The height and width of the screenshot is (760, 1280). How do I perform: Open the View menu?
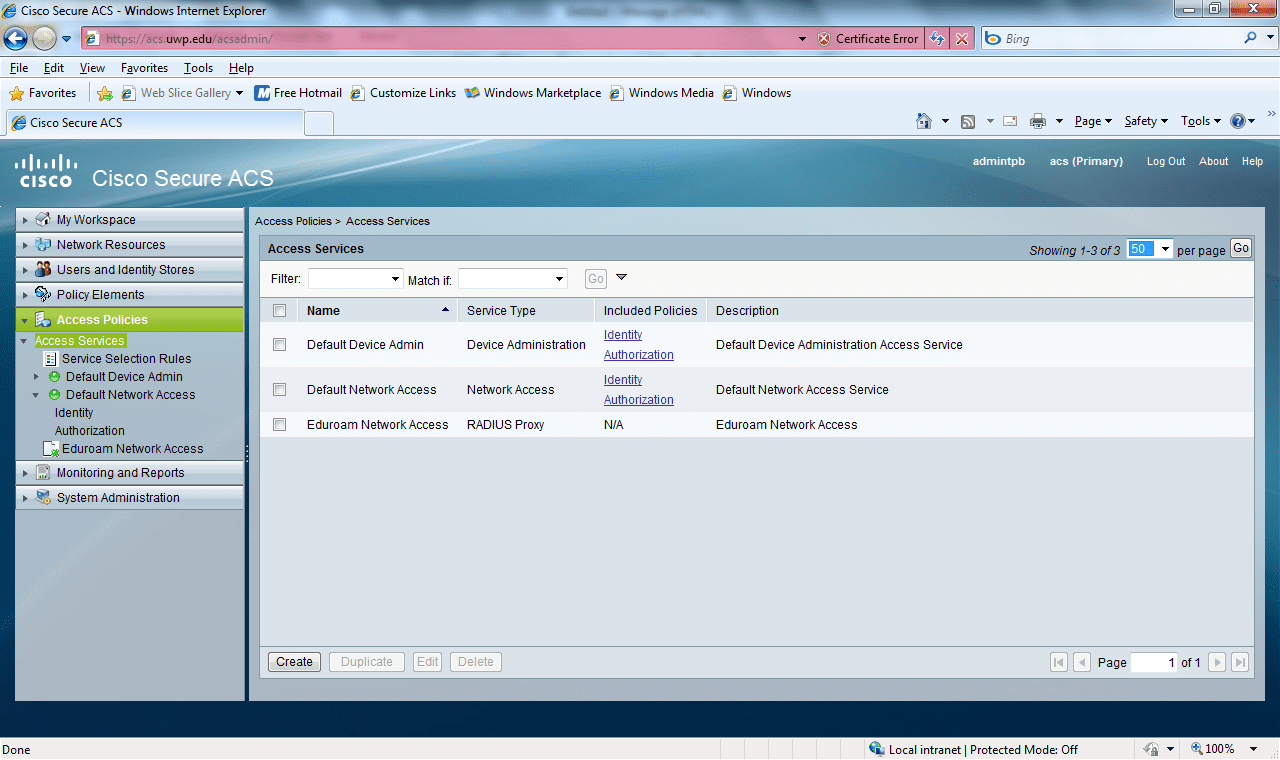[x=92, y=68]
